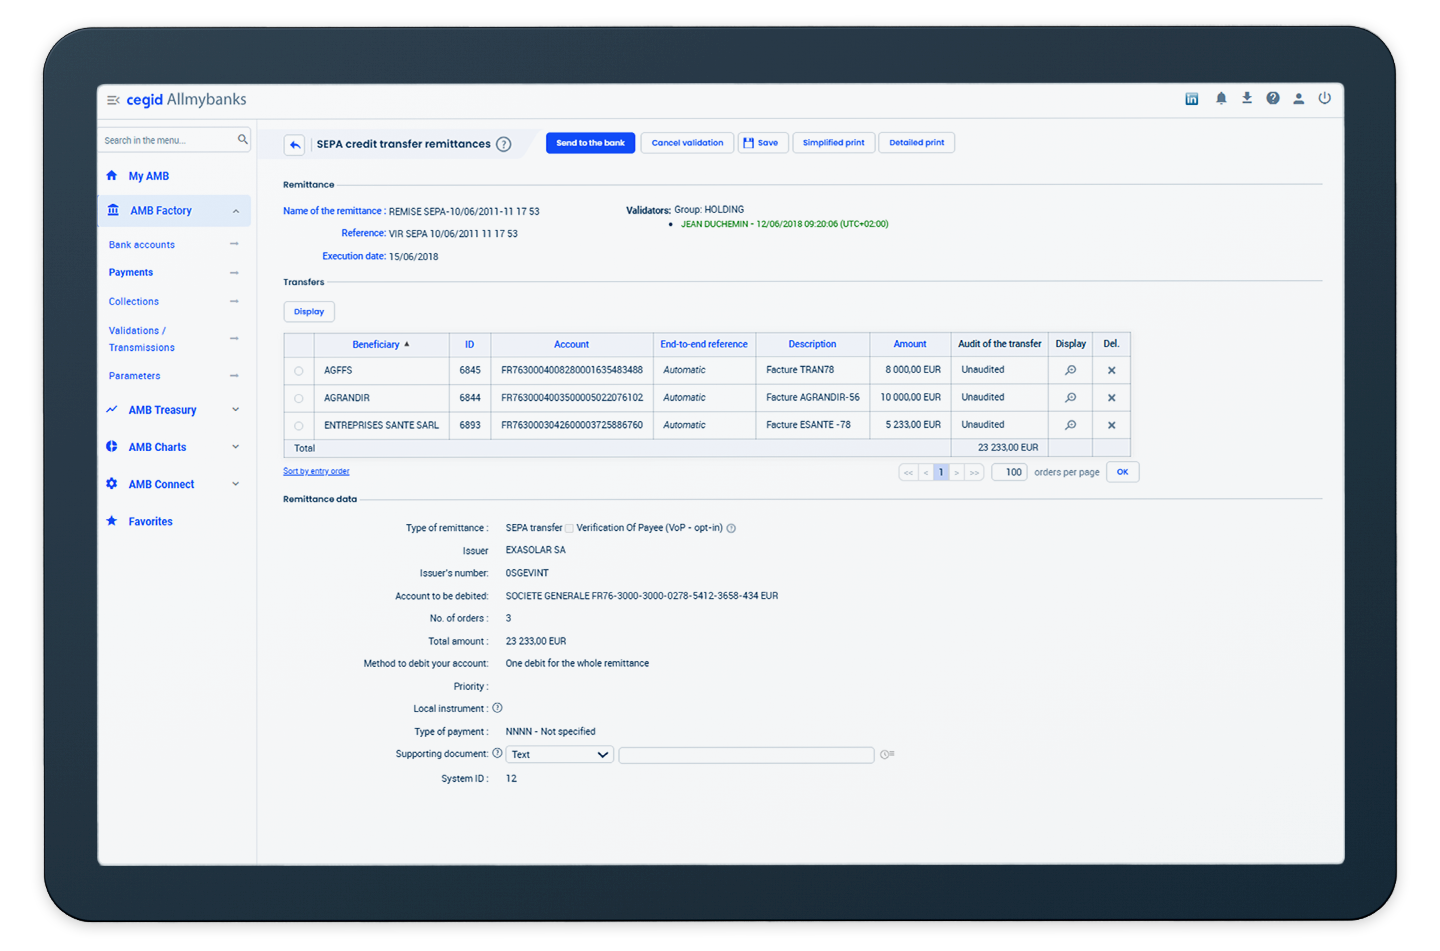Open the notifications bell icon

pyautogui.click(x=1221, y=98)
